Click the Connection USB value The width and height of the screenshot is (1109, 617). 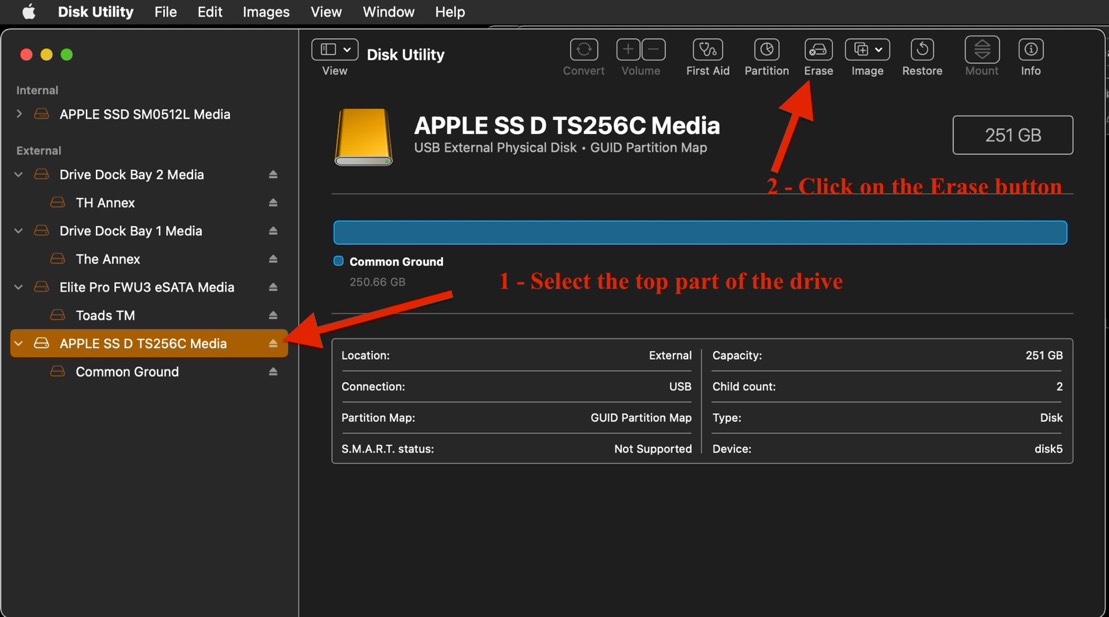point(680,386)
